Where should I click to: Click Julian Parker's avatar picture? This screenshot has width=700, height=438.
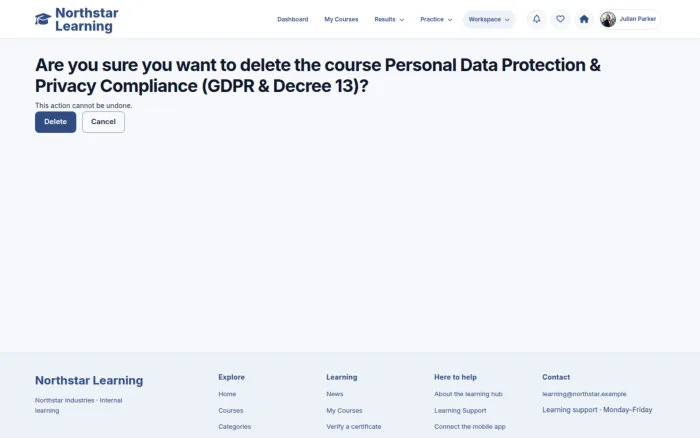click(x=608, y=19)
